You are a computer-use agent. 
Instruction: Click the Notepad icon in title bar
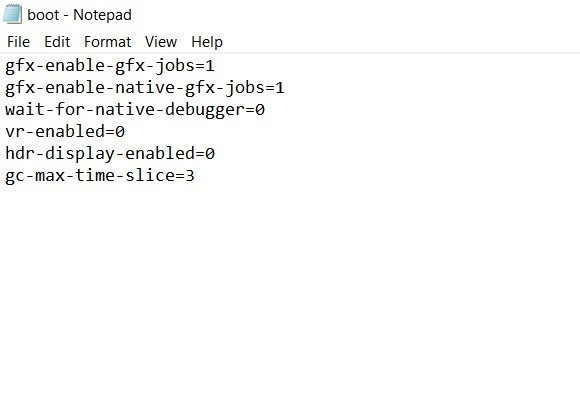pyautogui.click(x=13, y=14)
